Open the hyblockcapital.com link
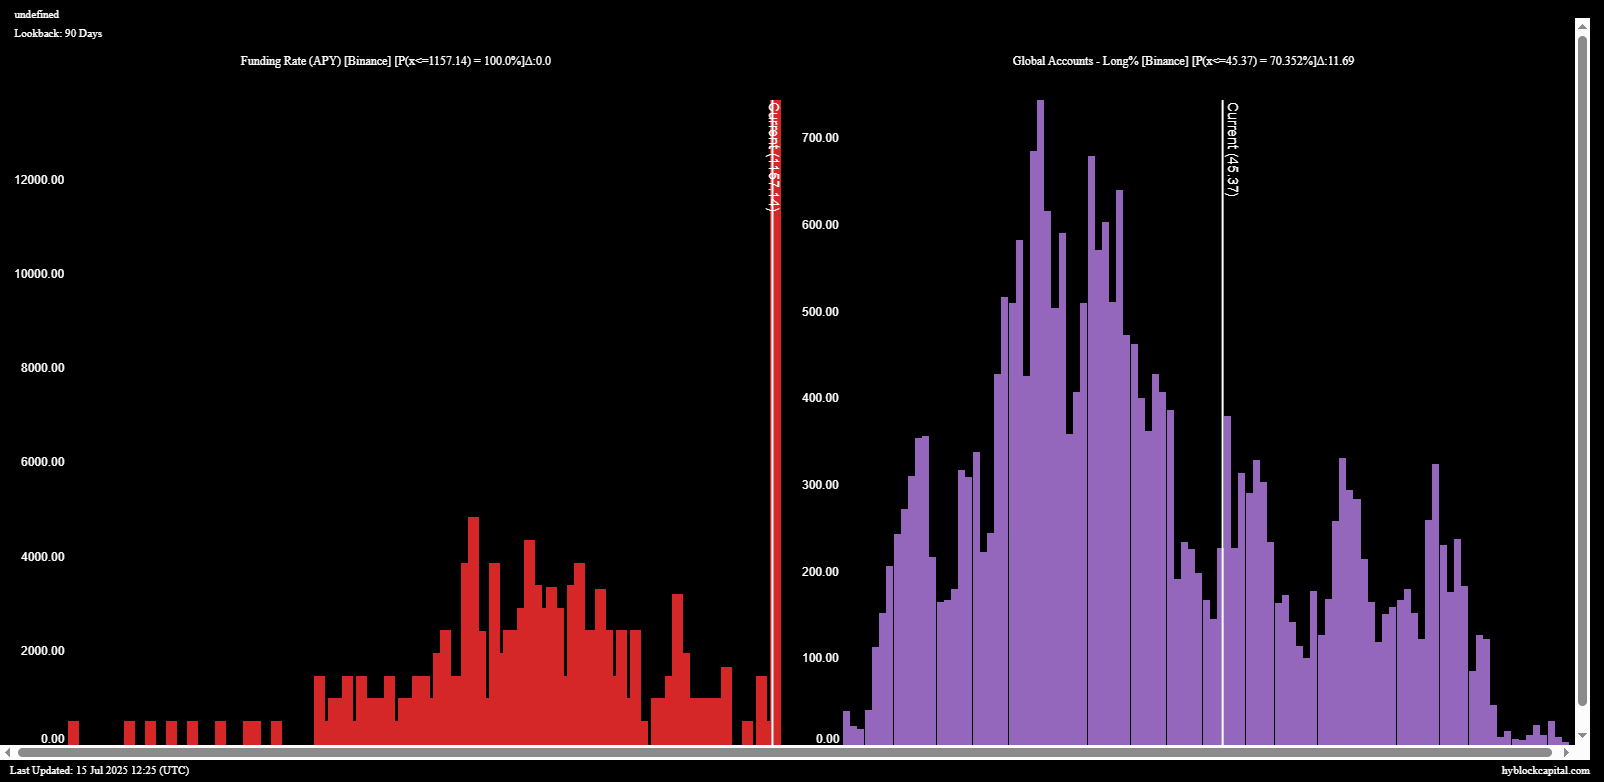Image resolution: width=1604 pixels, height=782 pixels. pos(1545,770)
